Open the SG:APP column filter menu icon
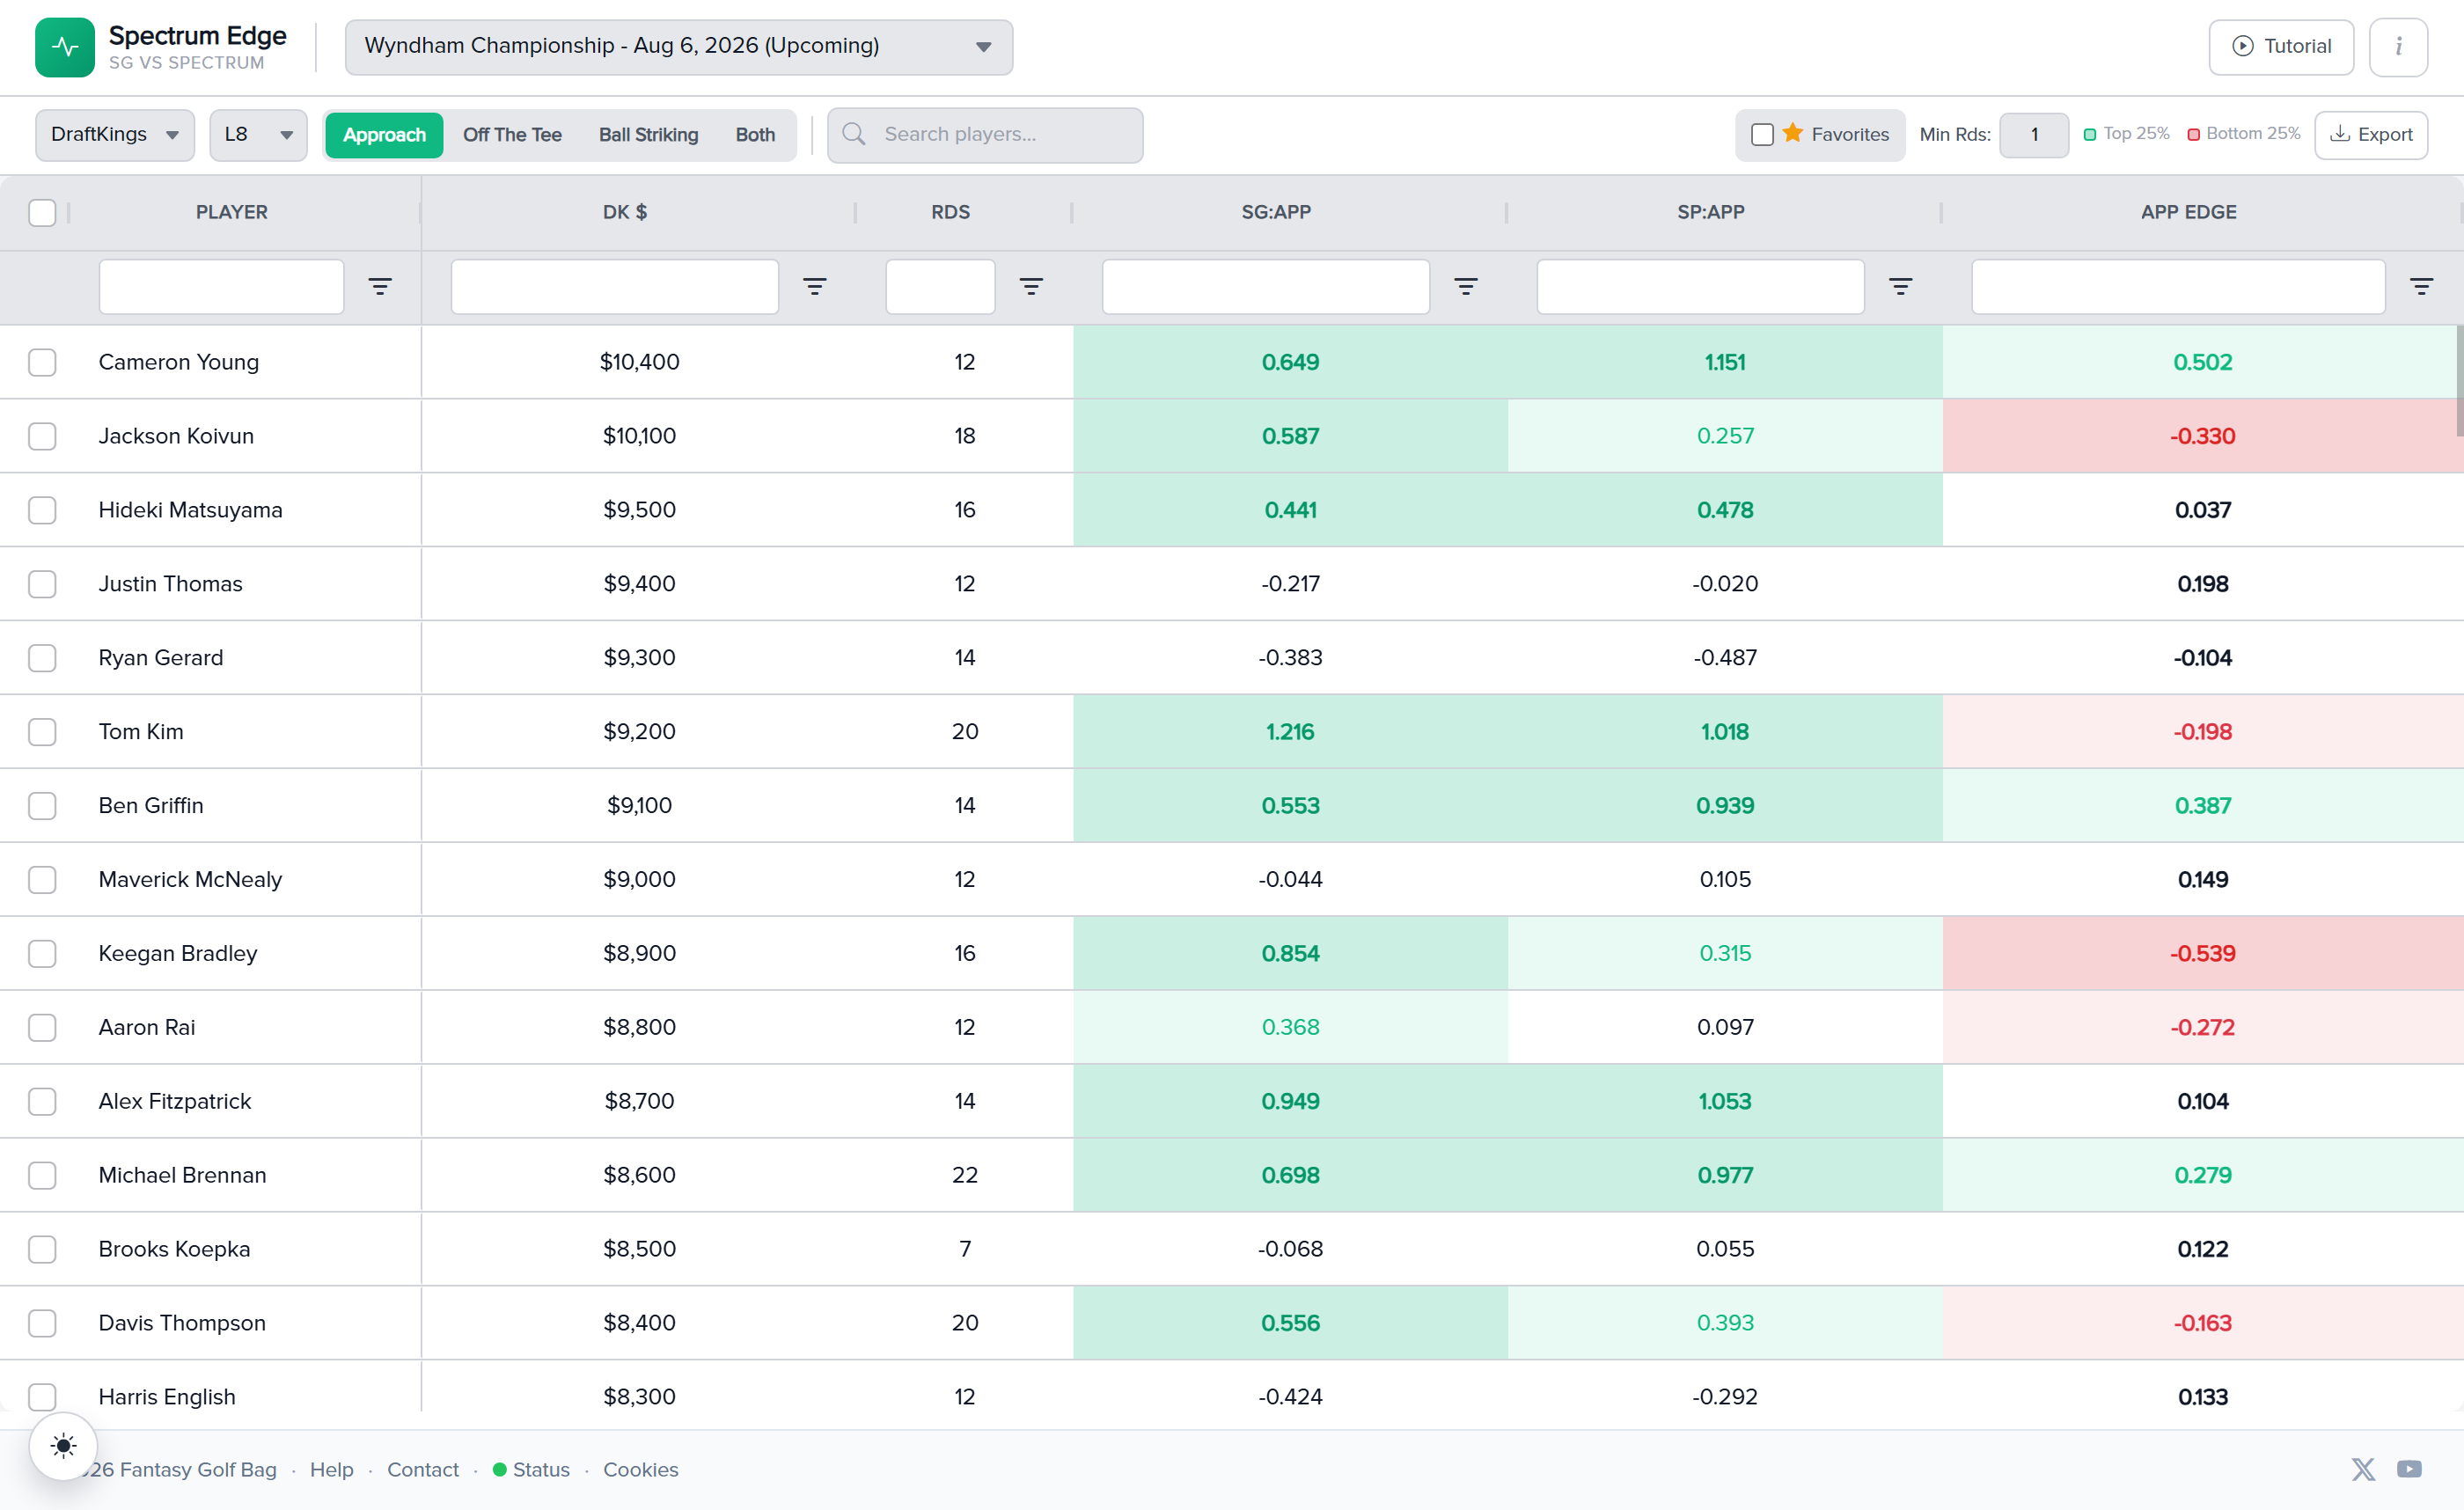Image resolution: width=2464 pixels, height=1510 pixels. point(1466,287)
